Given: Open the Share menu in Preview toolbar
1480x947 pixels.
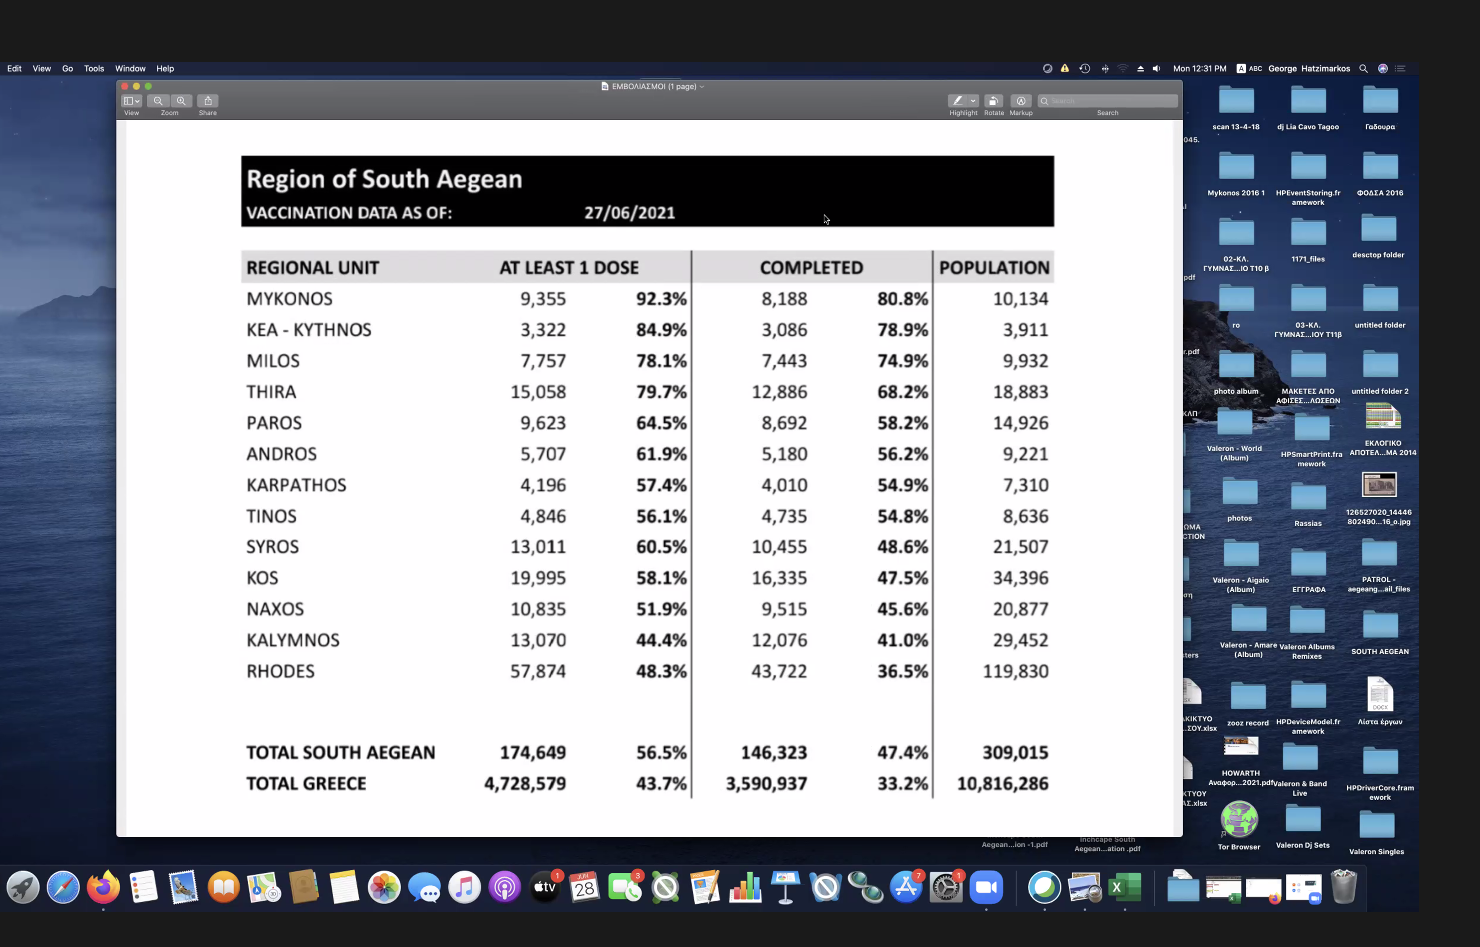Looking at the screenshot, I should (207, 101).
